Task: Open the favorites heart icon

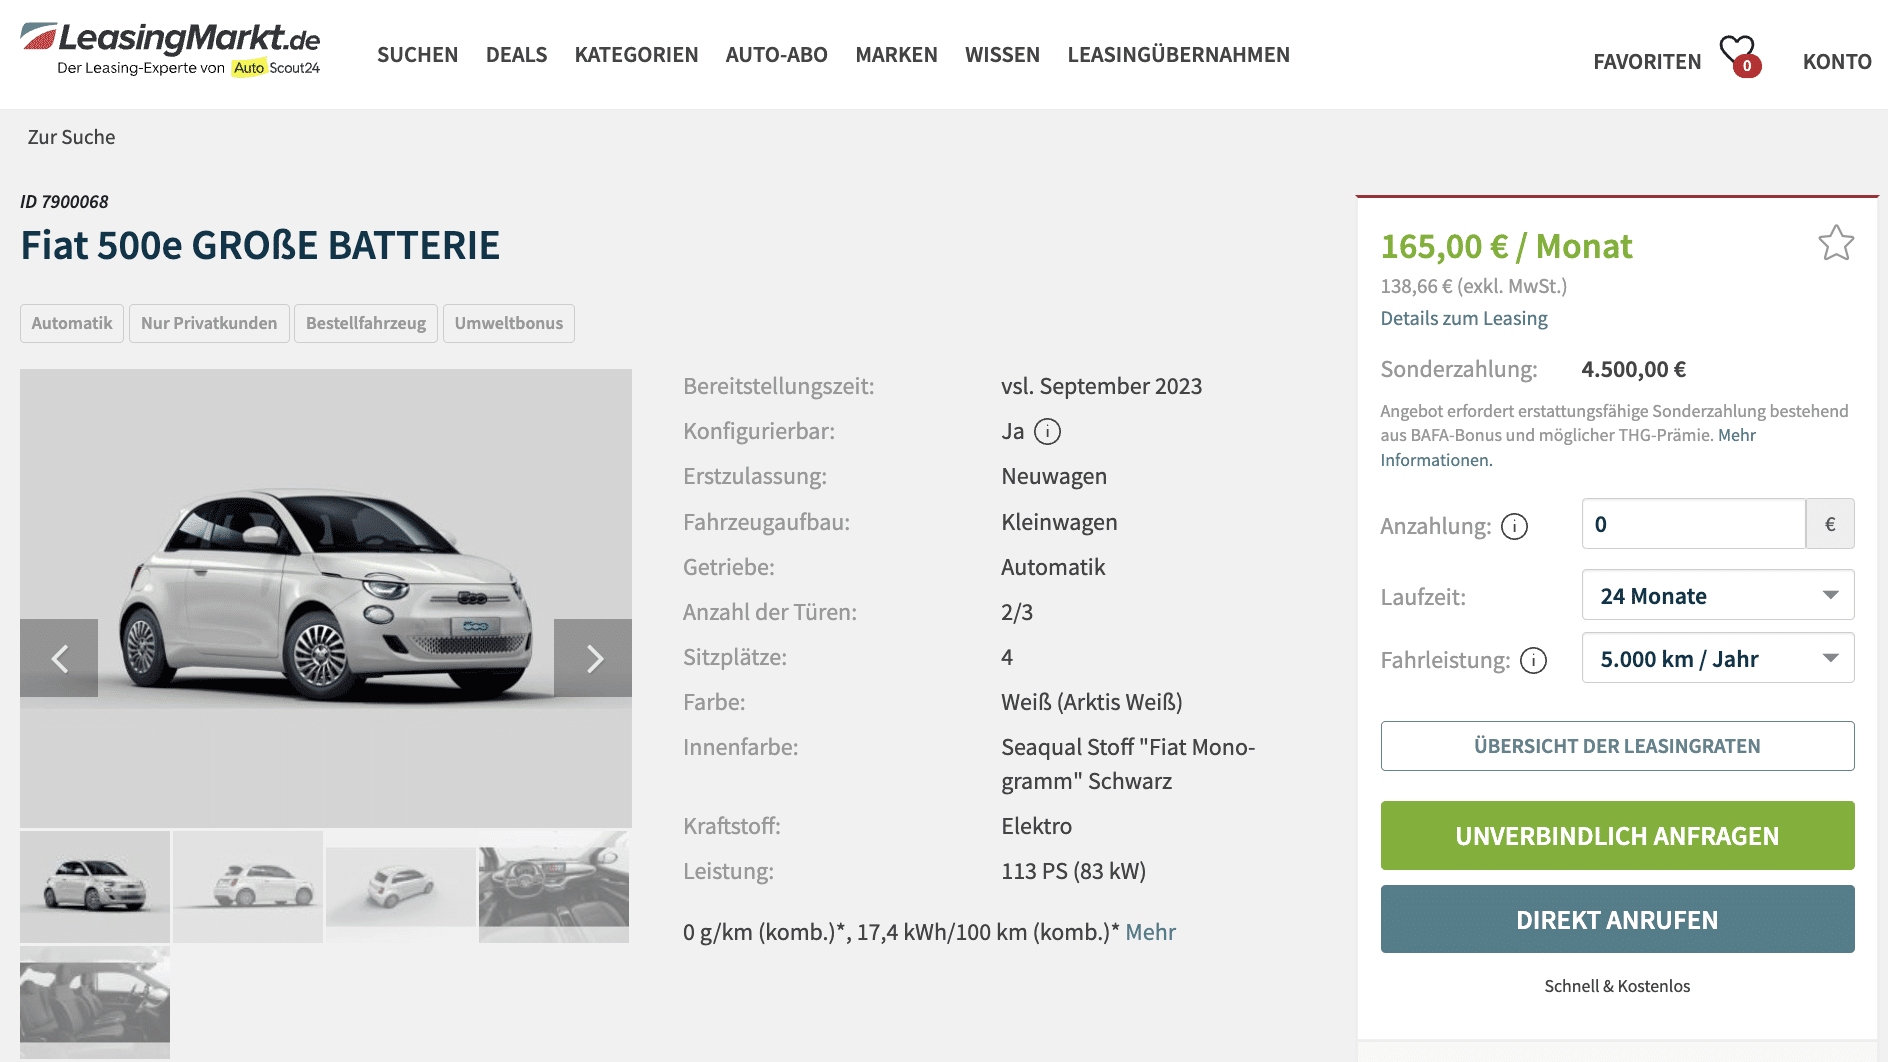Action: point(1739,55)
